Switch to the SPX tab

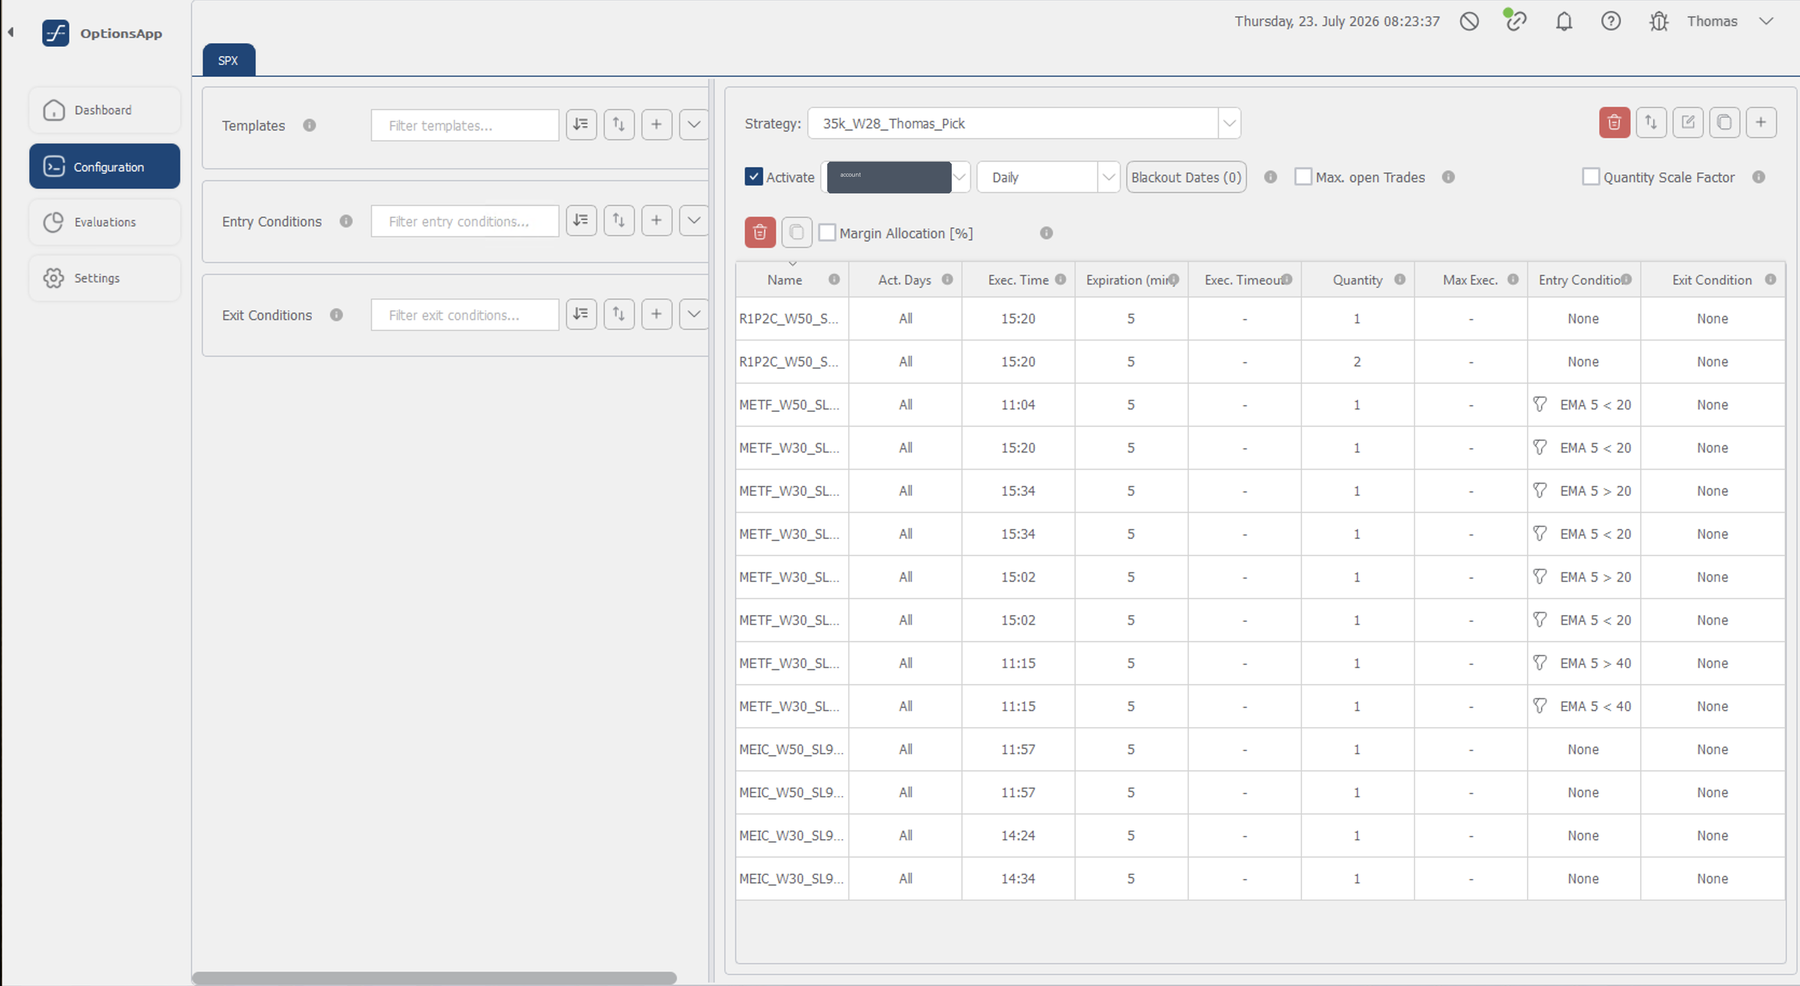pos(228,60)
